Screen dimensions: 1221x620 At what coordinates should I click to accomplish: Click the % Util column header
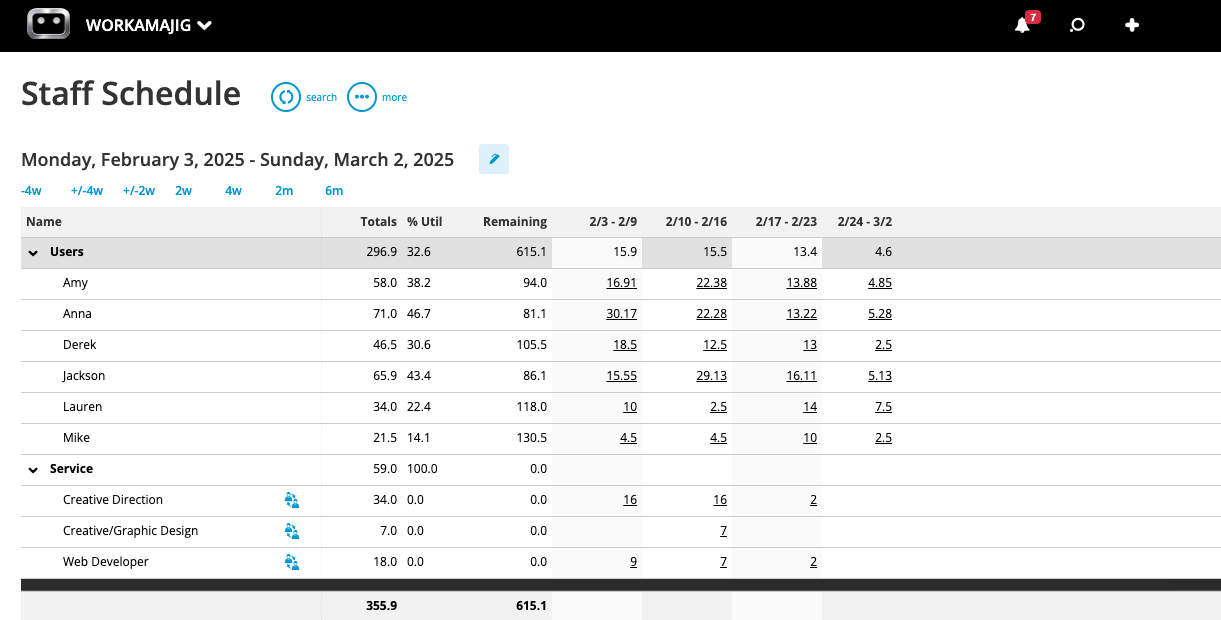point(424,222)
